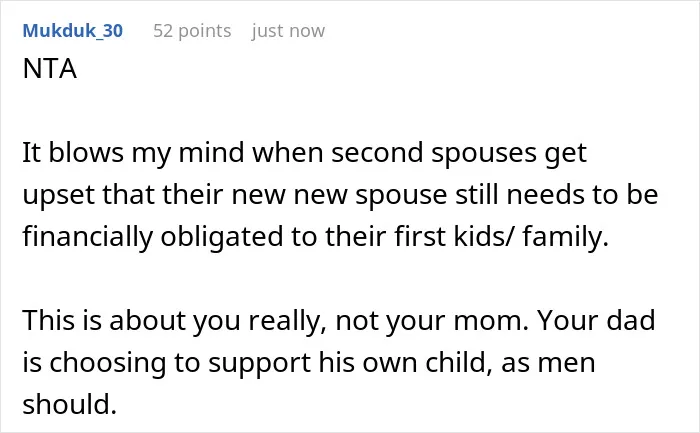Click the 52 points score label
This screenshot has height=433, width=700.
(192, 31)
